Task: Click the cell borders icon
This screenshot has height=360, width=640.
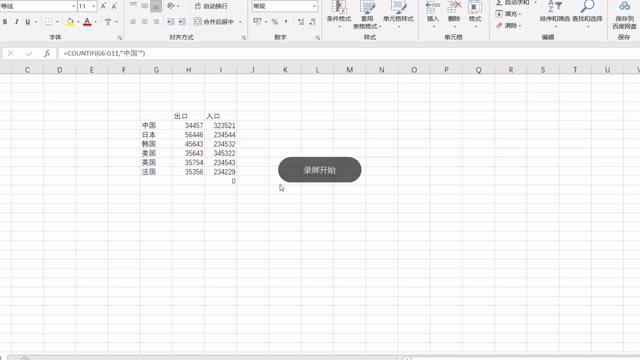Action: click(x=49, y=22)
